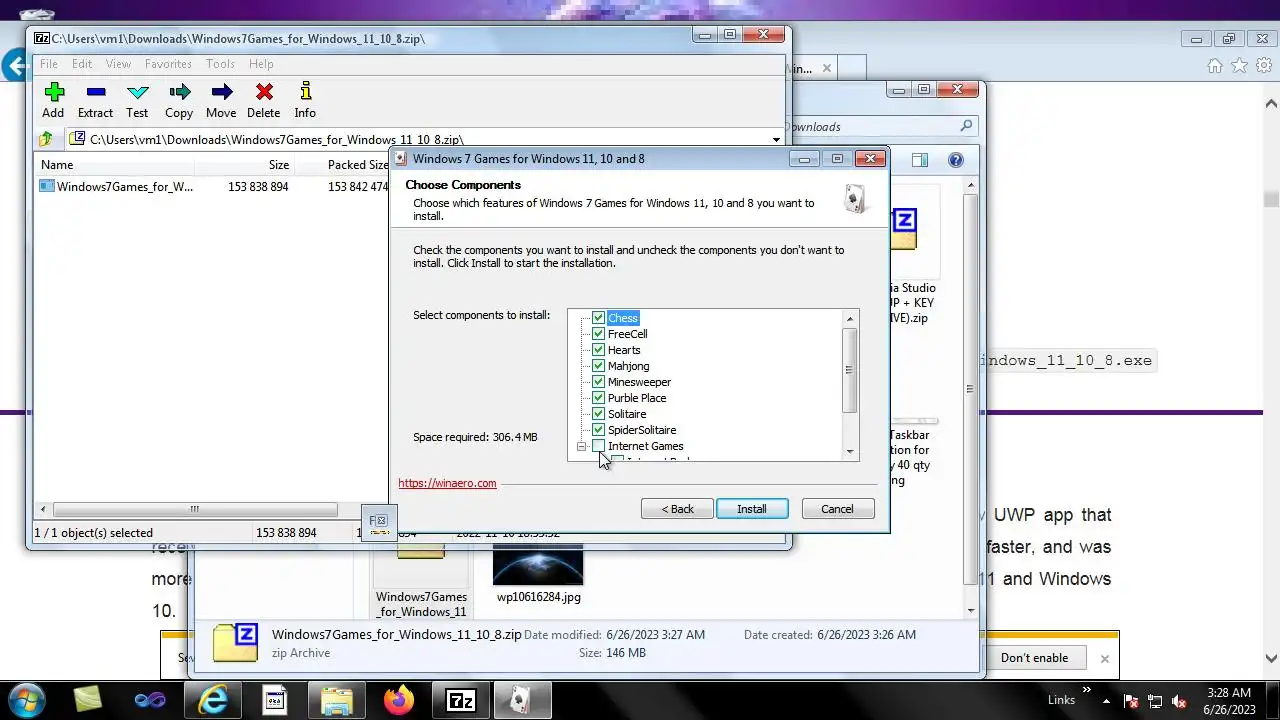The width and height of the screenshot is (1280, 720).
Task: Uncheck the Minesweeper component
Action: 598,382
